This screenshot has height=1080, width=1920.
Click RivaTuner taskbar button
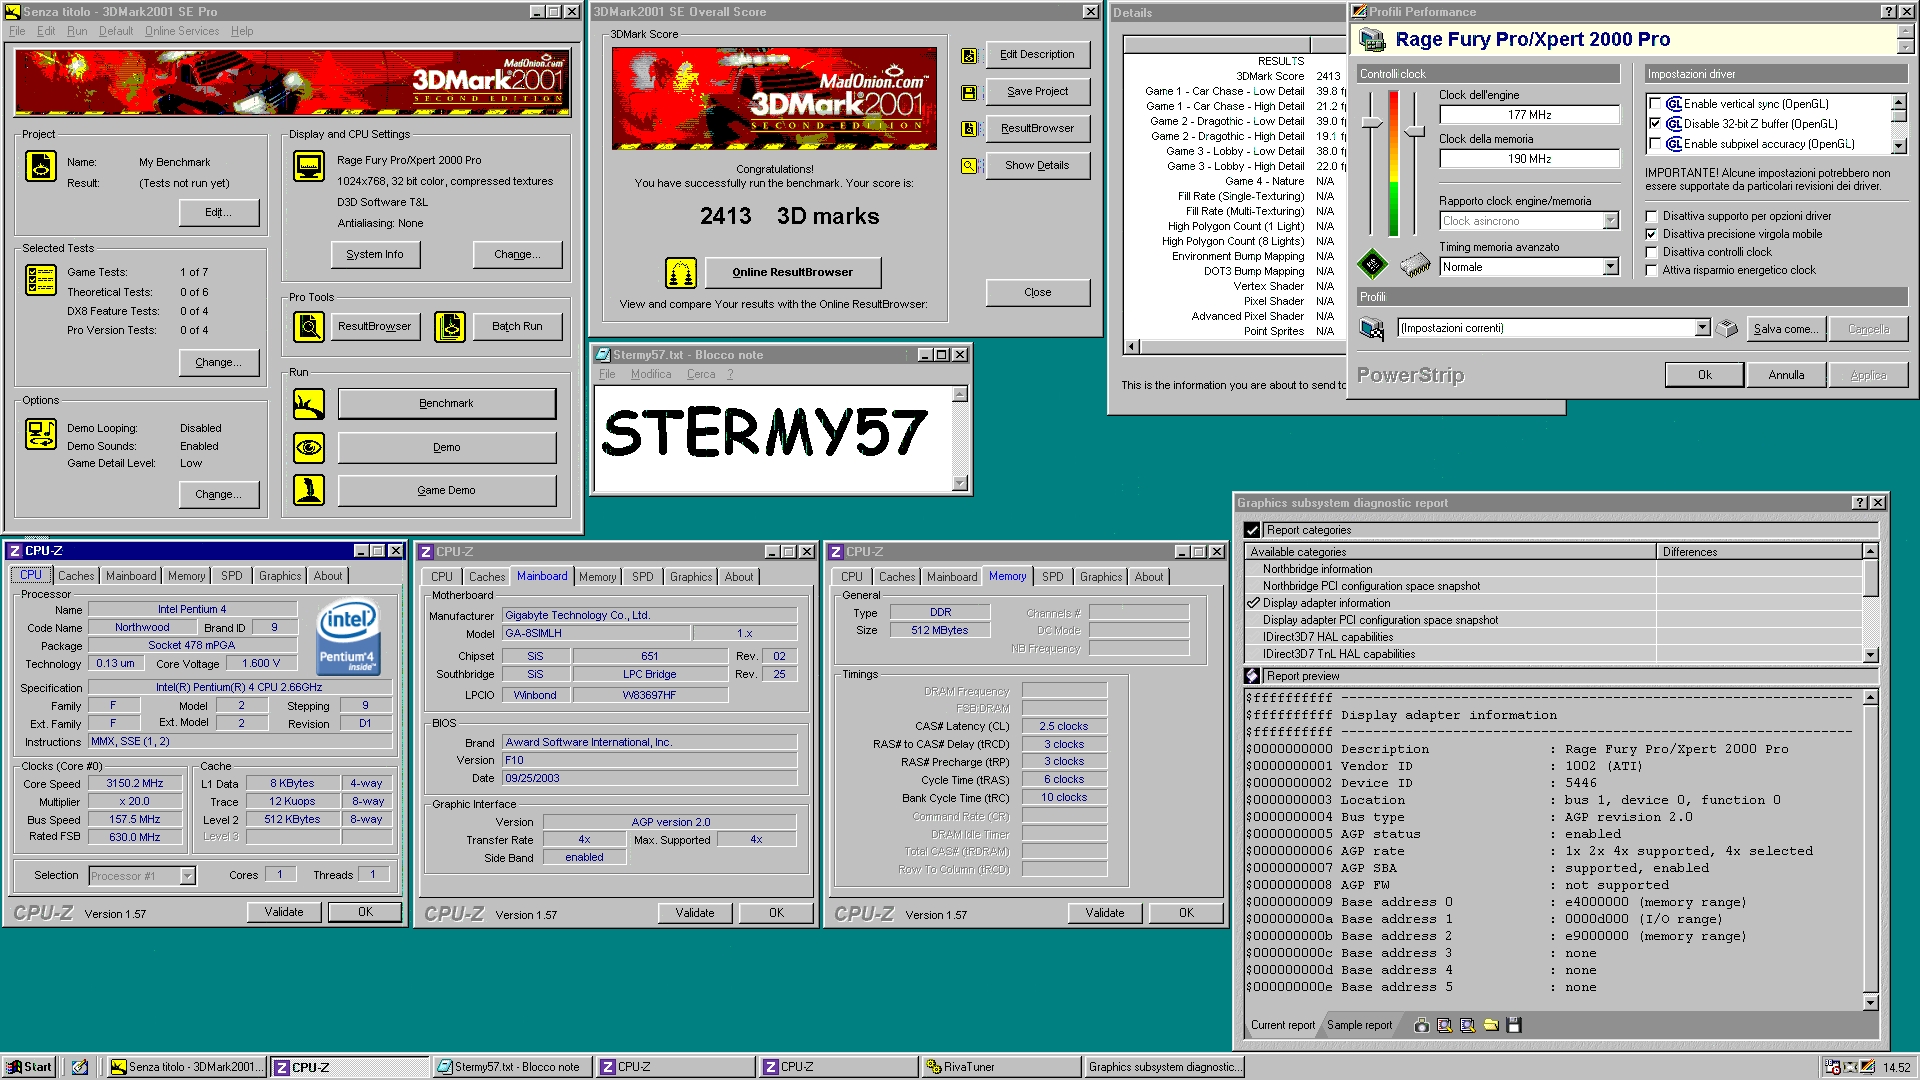pyautogui.click(x=1002, y=1067)
